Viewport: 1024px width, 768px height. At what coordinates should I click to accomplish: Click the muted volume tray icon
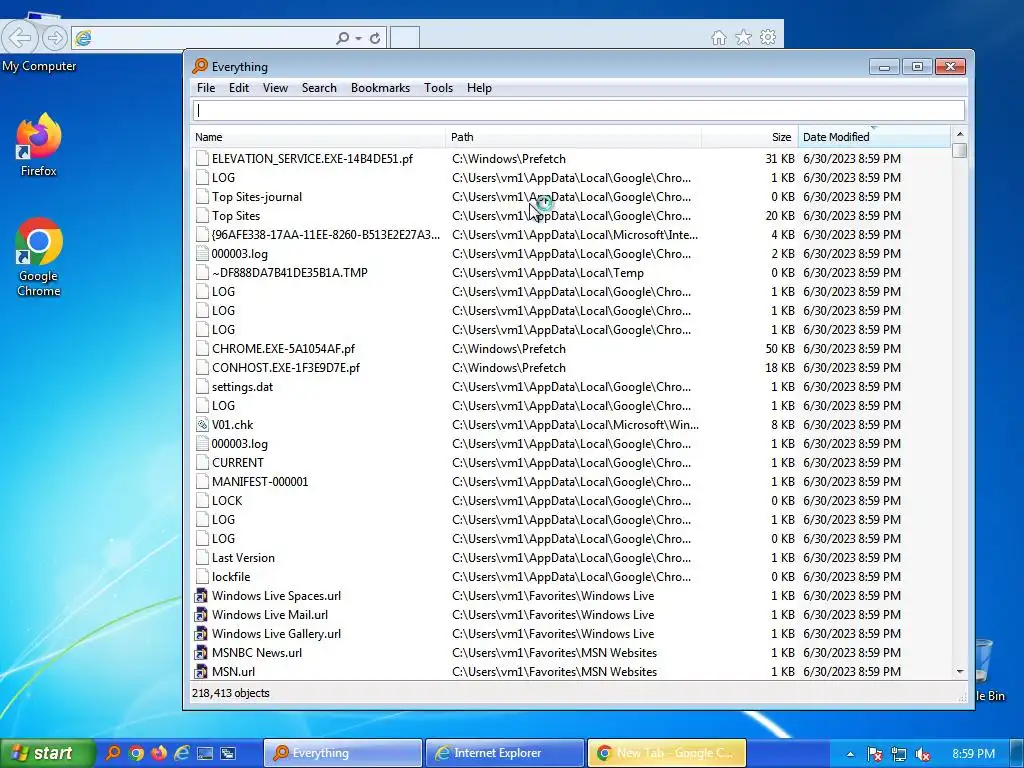(923, 754)
